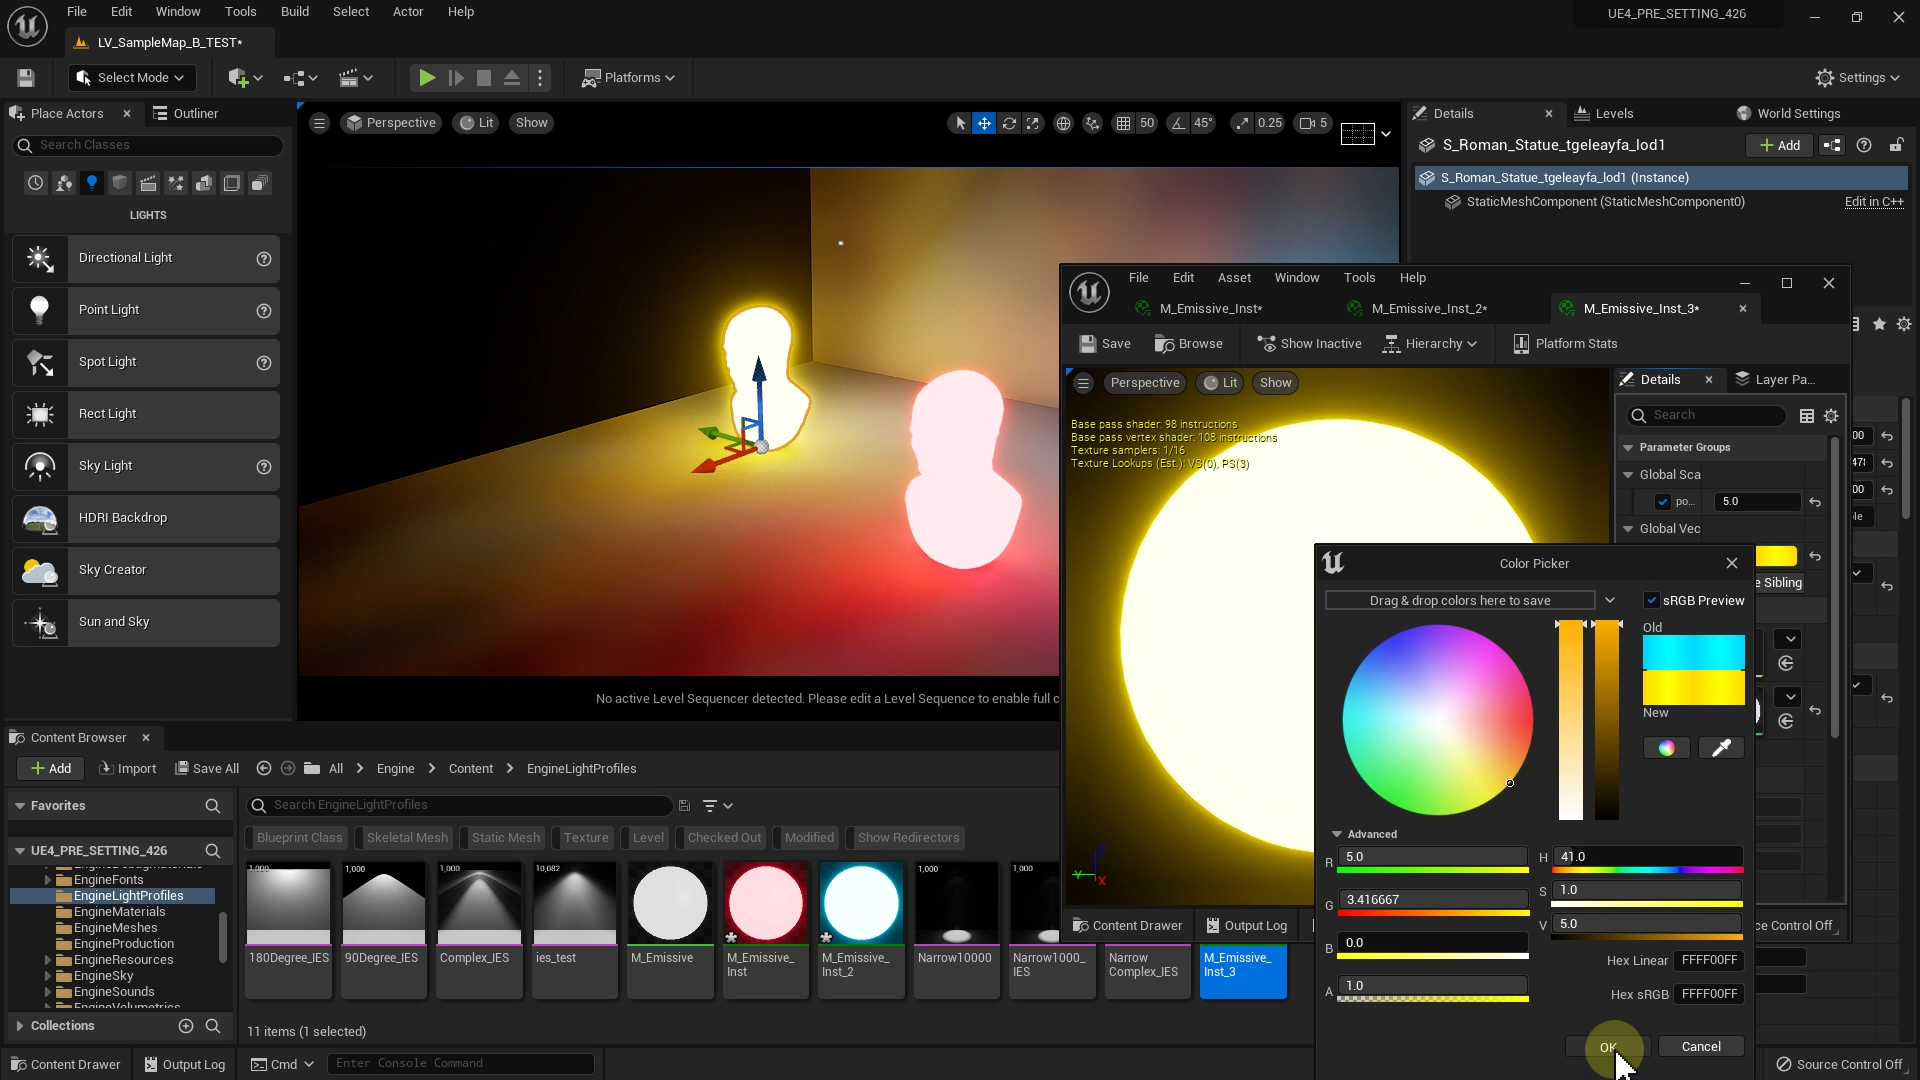Click the Lights category icon
1920x1080 pixels.
click(92, 183)
